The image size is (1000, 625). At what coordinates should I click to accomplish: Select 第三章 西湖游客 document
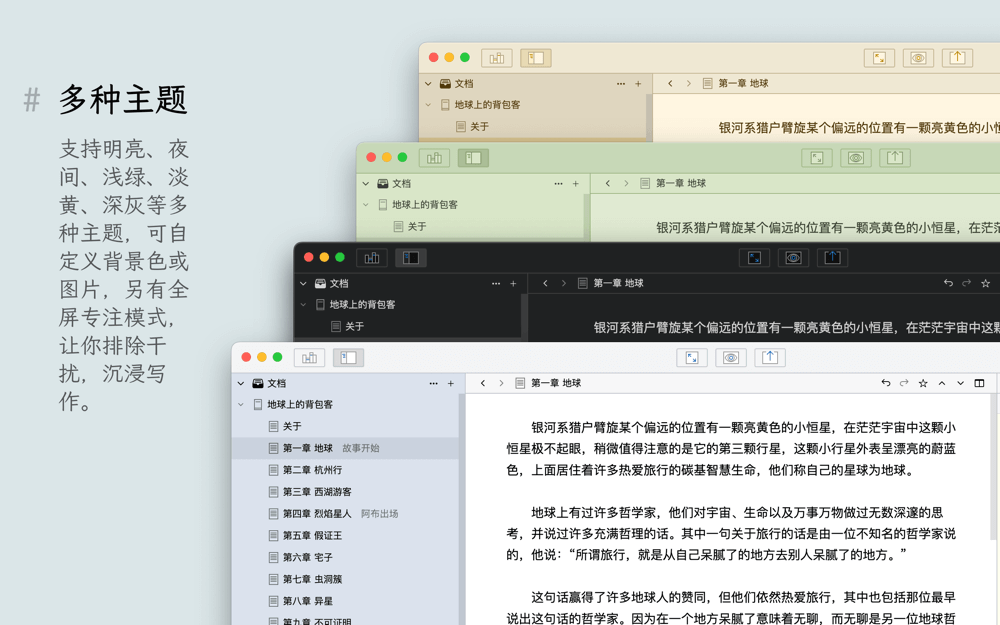(x=345, y=492)
